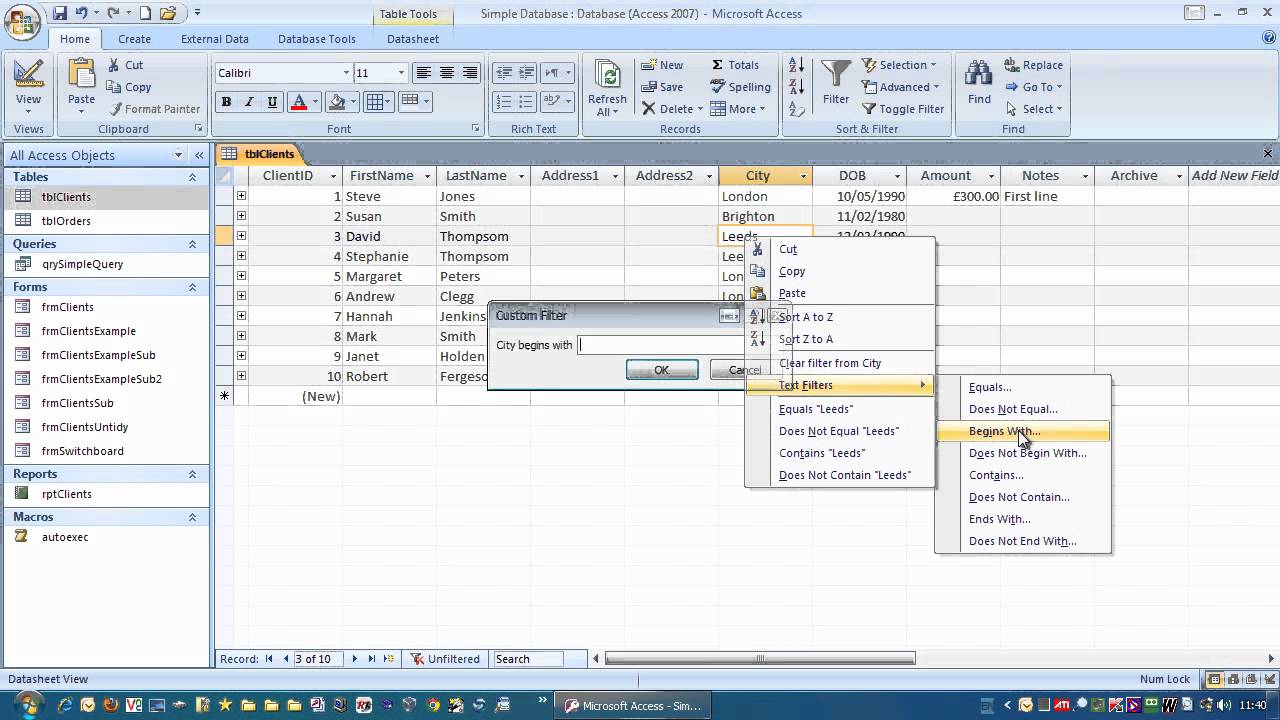1280x720 pixels.
Task: Click the font color A icon
Action: click(x=298, y=102)
